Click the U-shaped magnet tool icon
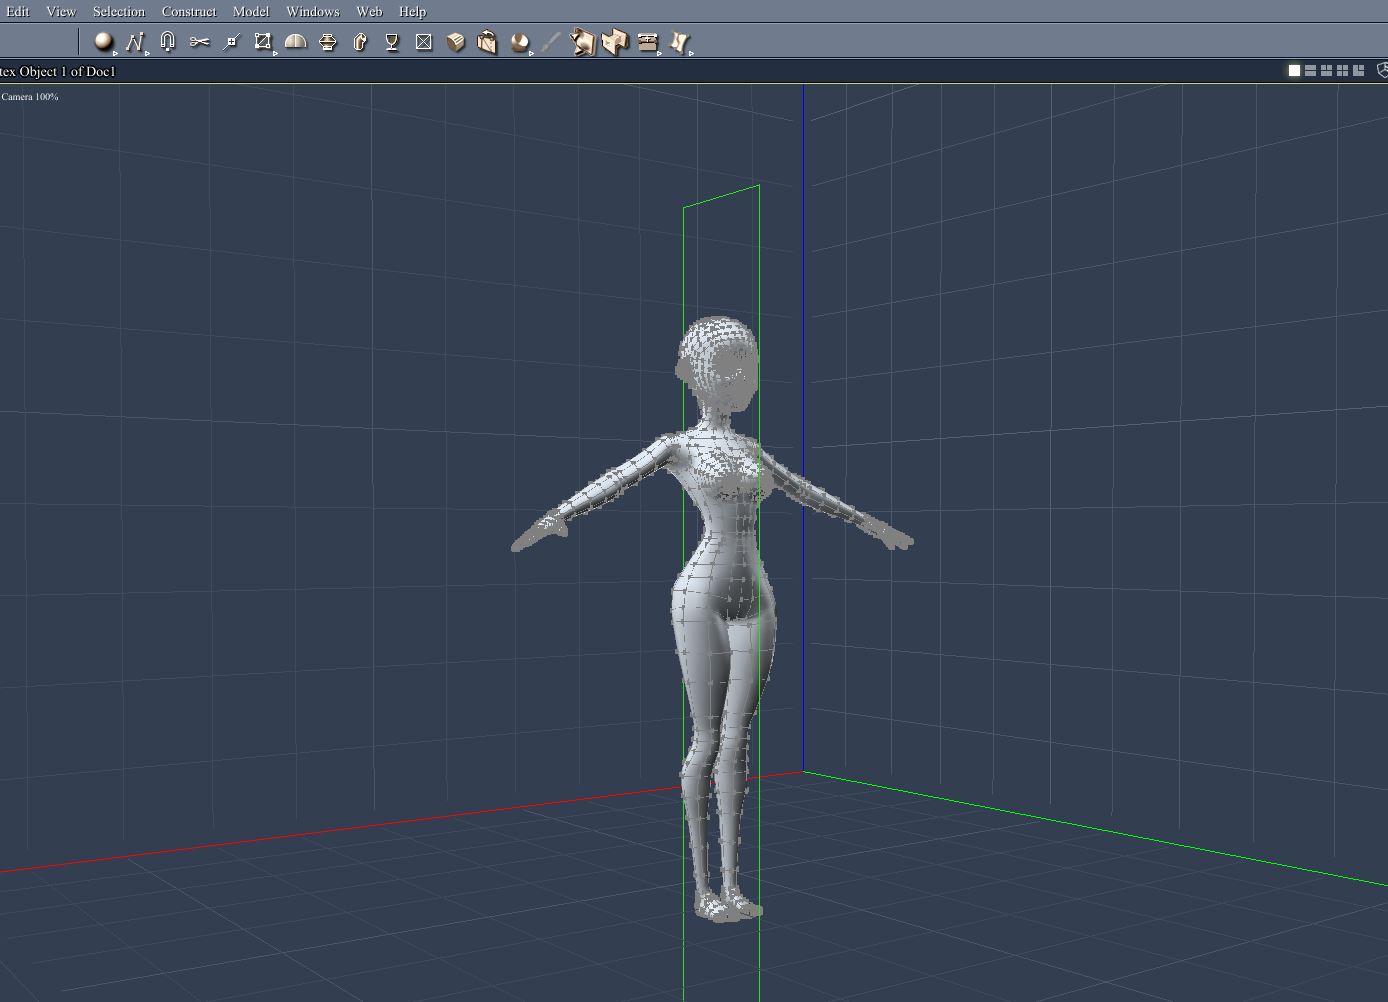Viewport: 1388px width, 1002px height. [x=167, y=42]
